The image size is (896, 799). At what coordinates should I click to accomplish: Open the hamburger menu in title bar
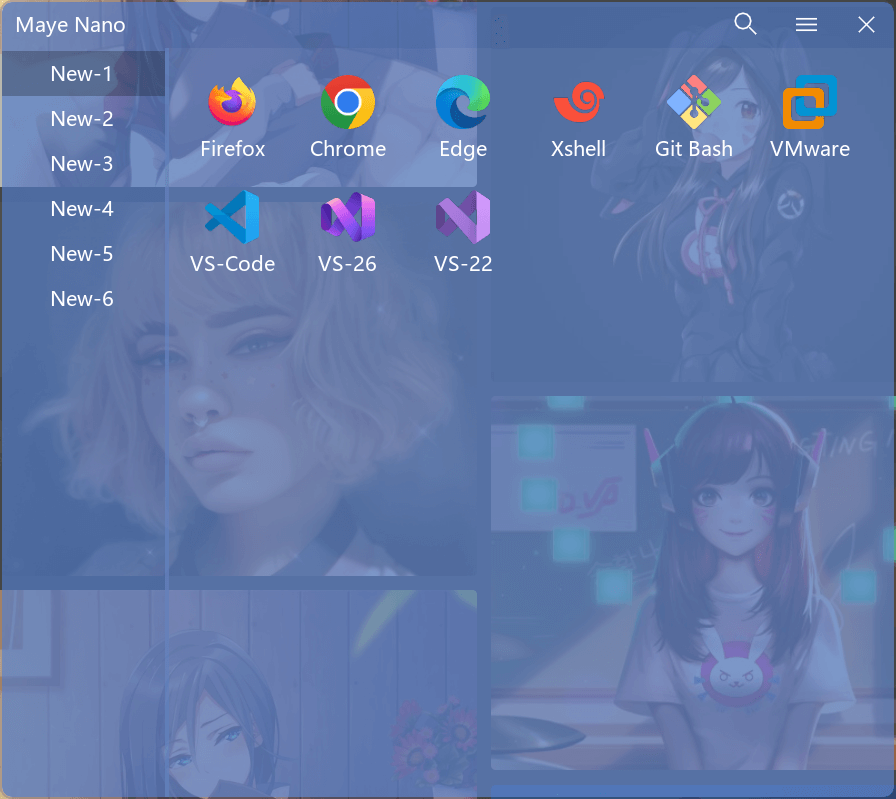[806, 25]
